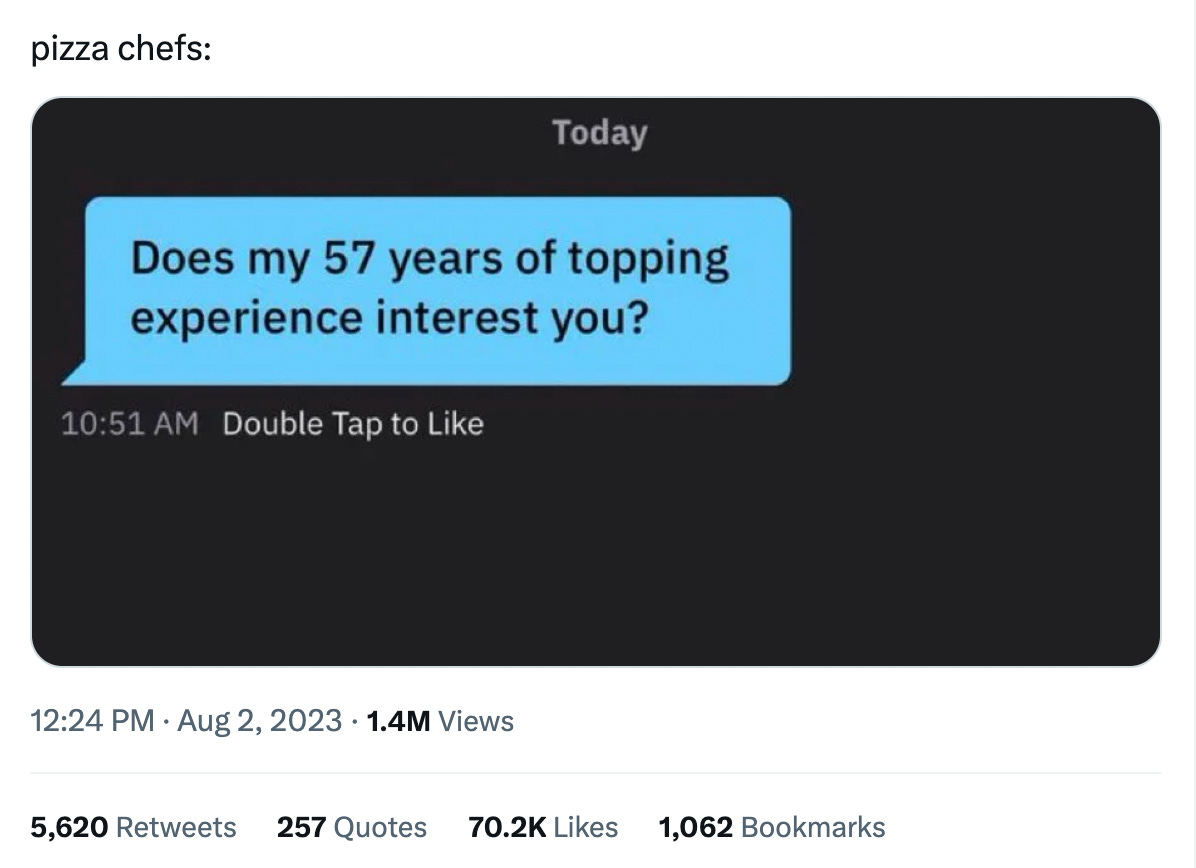This screenshot has height=868, width=1196.
Task: Open the 257 Quotes list
Action: [x=352, y=827]
